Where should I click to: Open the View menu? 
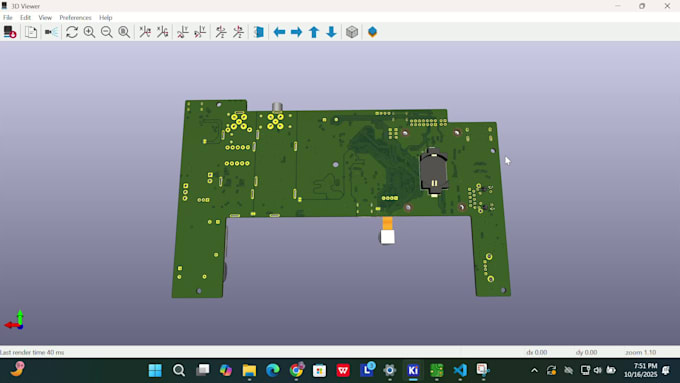[45, 17]
